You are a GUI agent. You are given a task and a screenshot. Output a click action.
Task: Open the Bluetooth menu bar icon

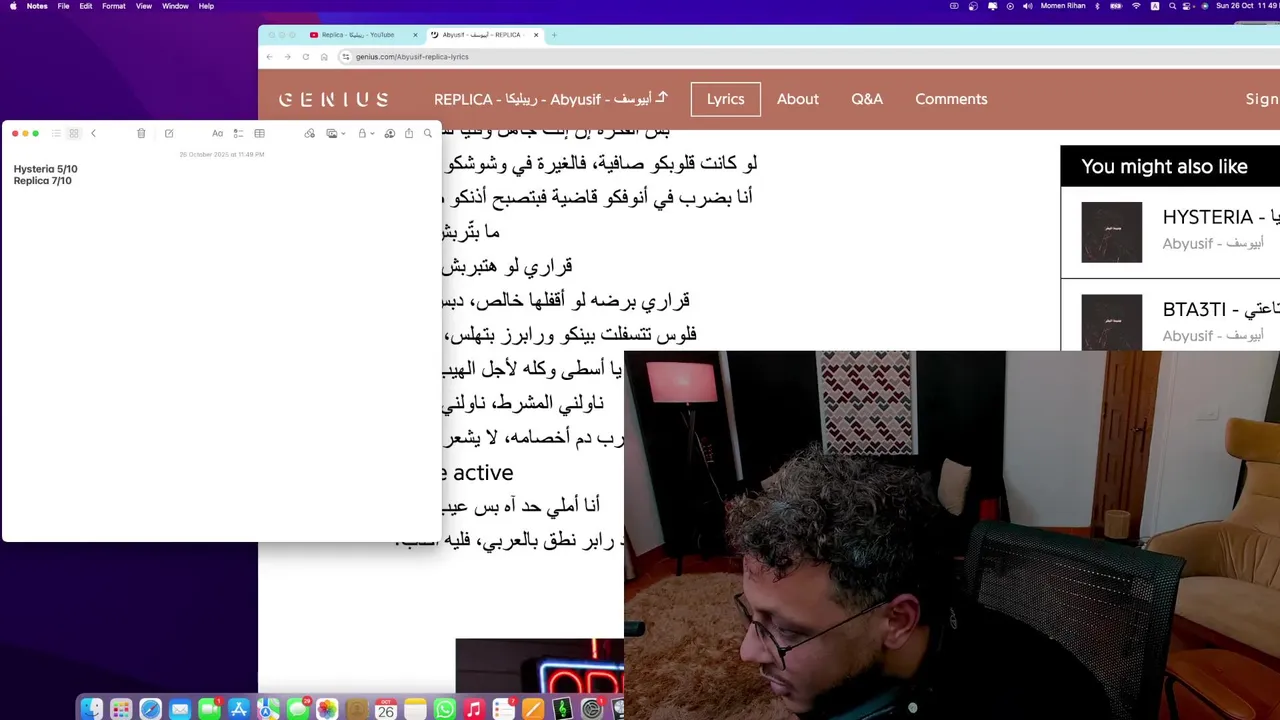[1097, 6]
